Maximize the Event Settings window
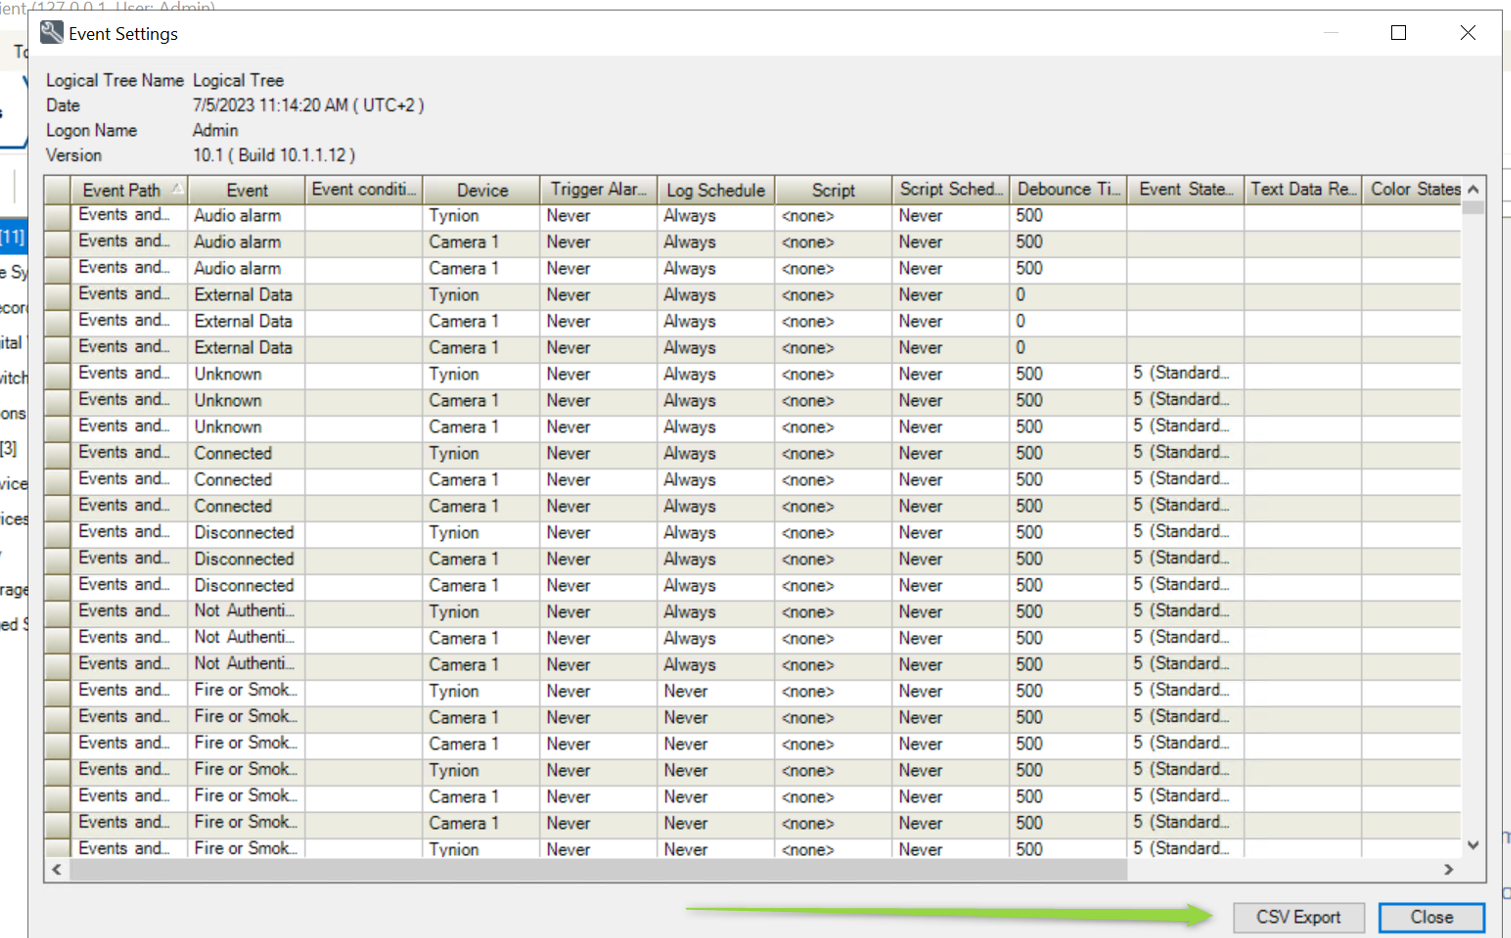 1398,33
